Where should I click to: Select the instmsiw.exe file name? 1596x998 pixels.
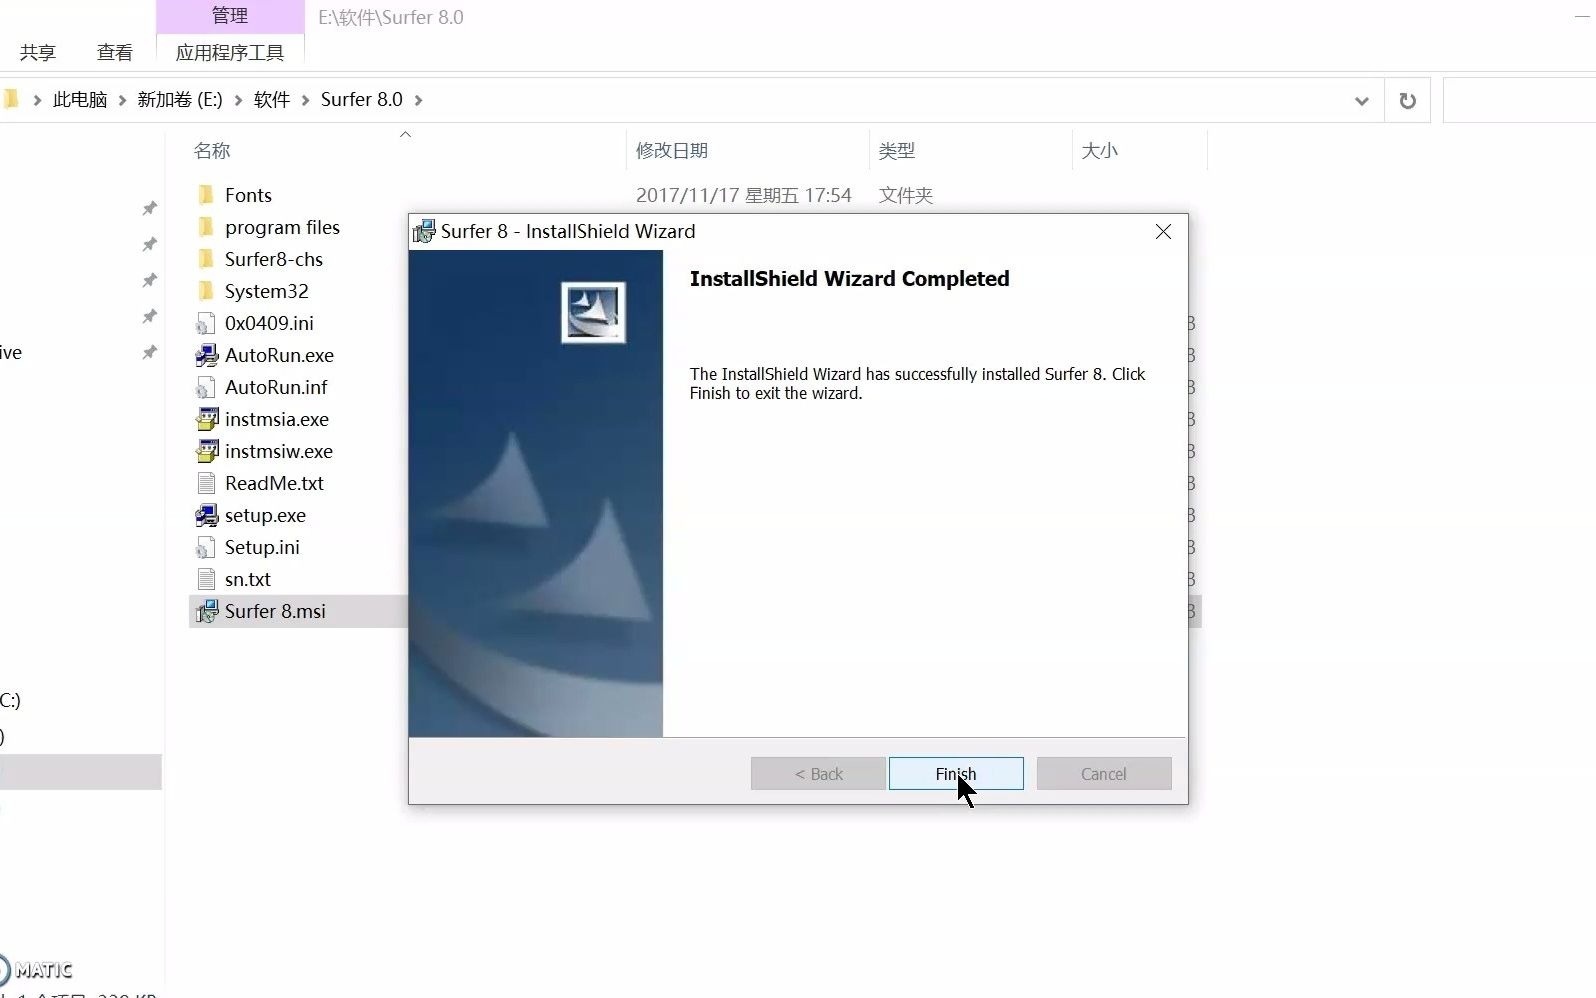[x=279, y=451]
